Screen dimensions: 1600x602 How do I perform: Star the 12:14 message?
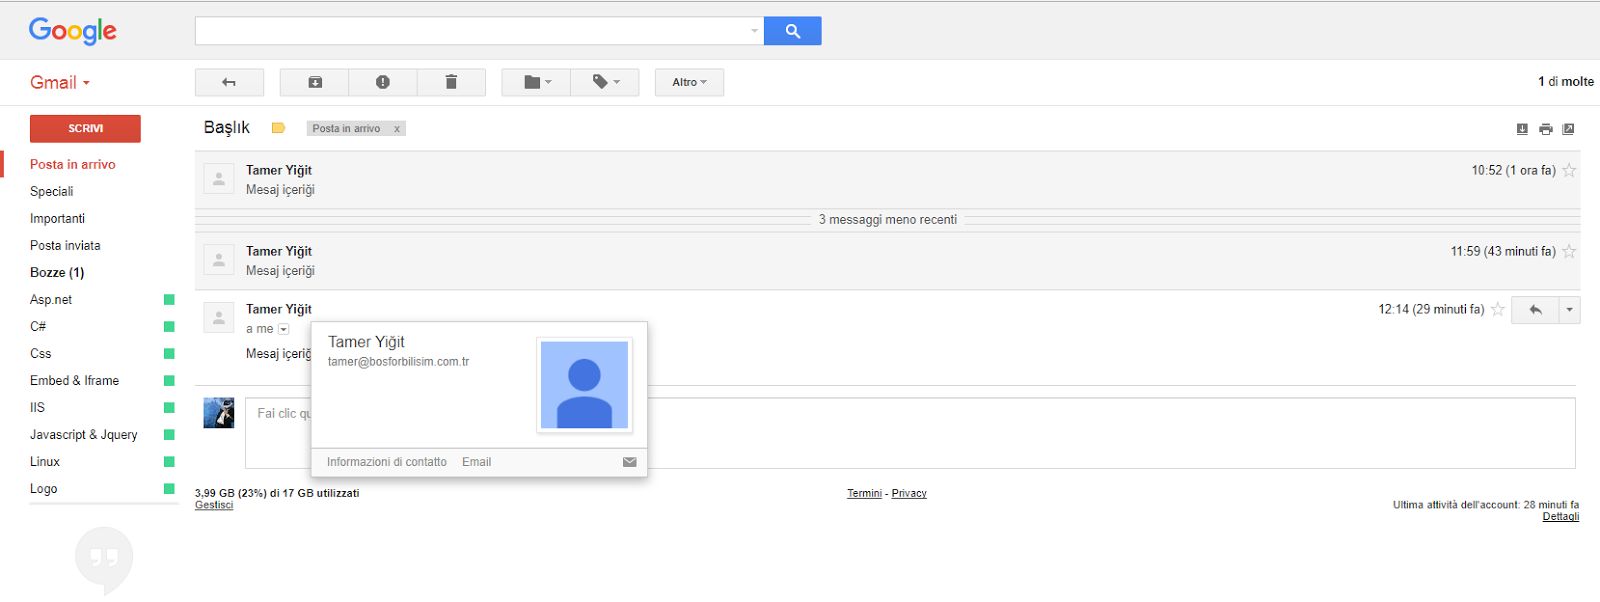[x=1498, y=310]
